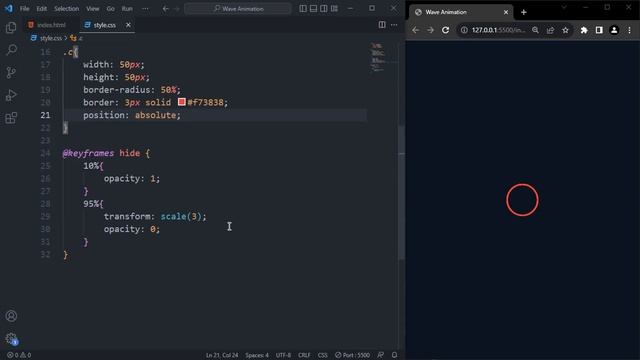Open the Run and Debug view

point(11,96)
